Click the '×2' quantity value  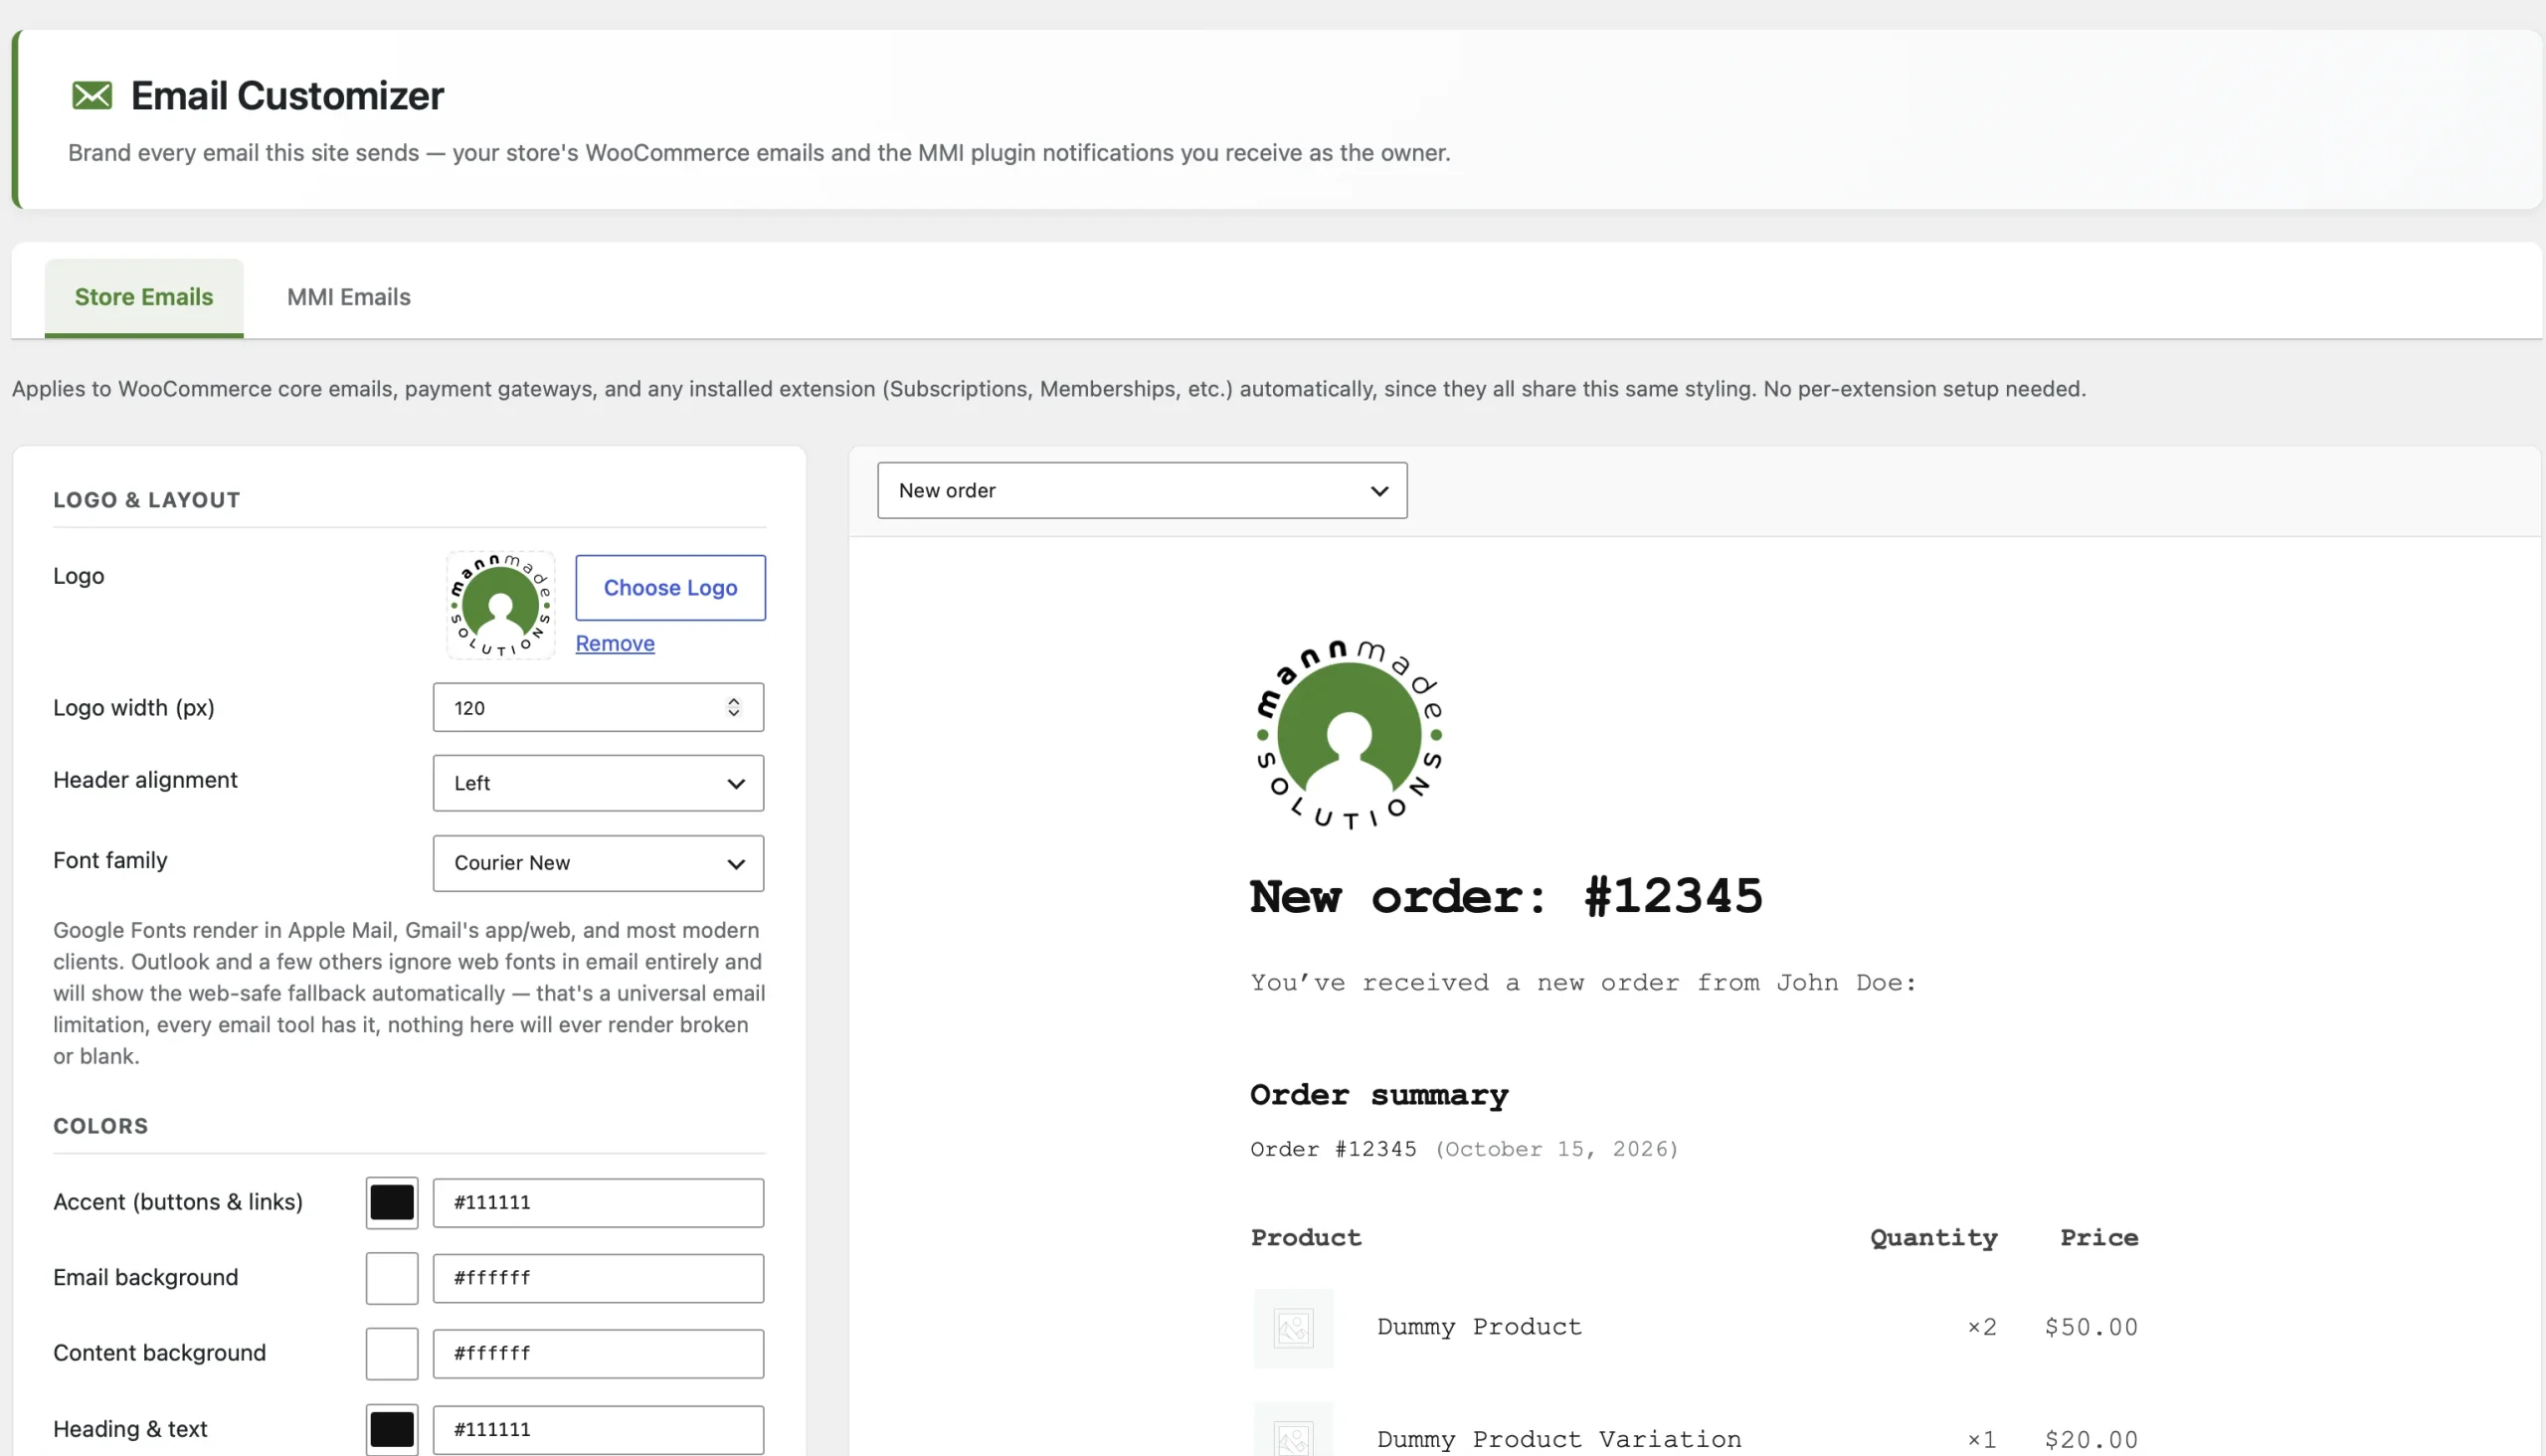pos(1982,1327)
